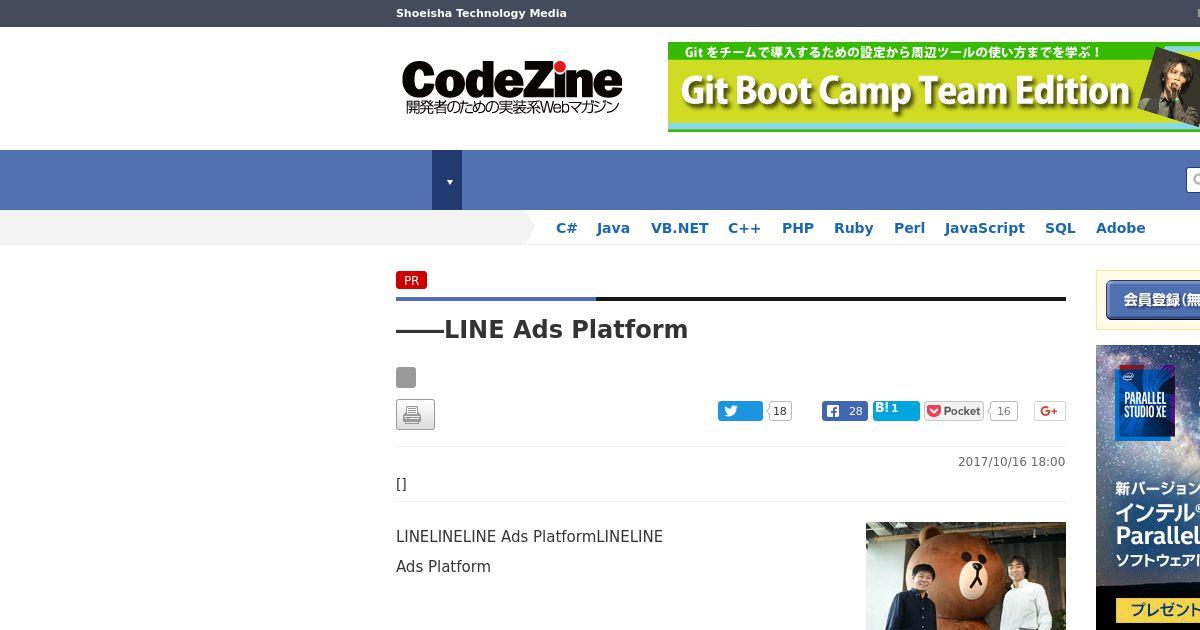
Task: Click the Pocket count 16
Action: 1004,411
